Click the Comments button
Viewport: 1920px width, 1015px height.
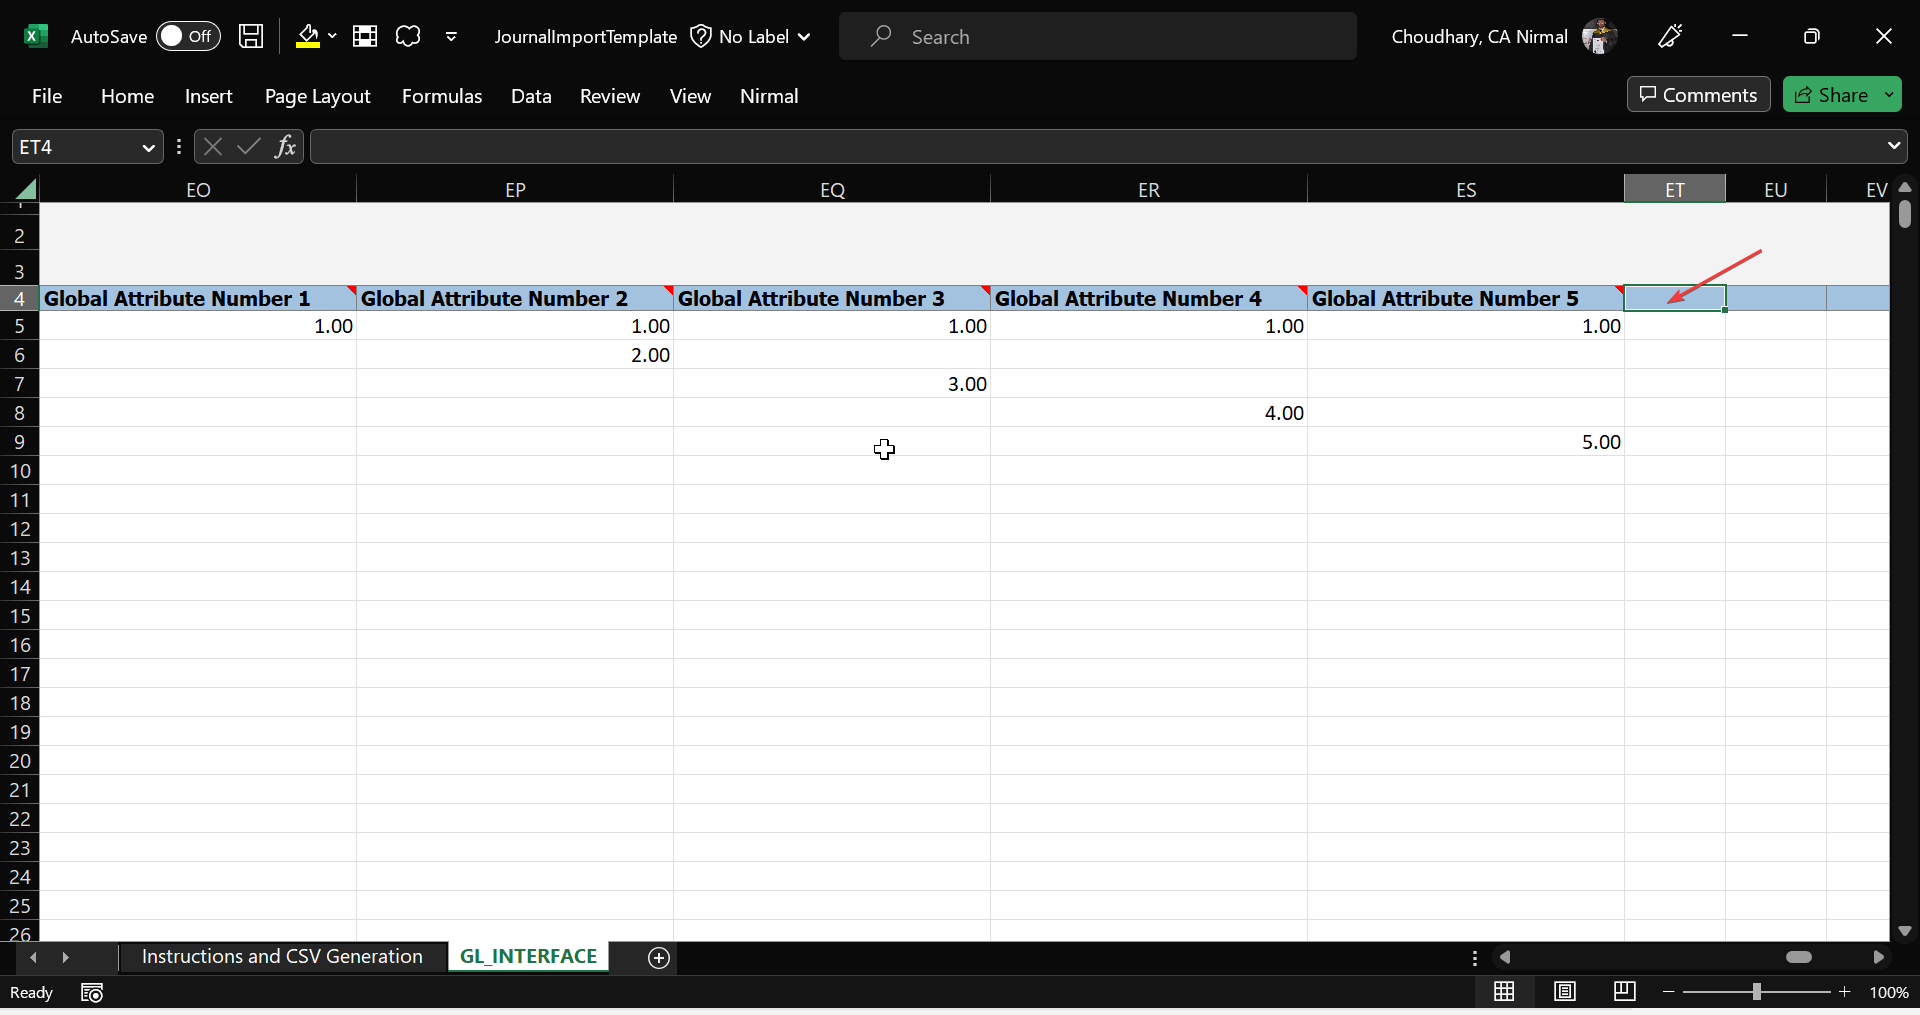(x=1697, y=94)
